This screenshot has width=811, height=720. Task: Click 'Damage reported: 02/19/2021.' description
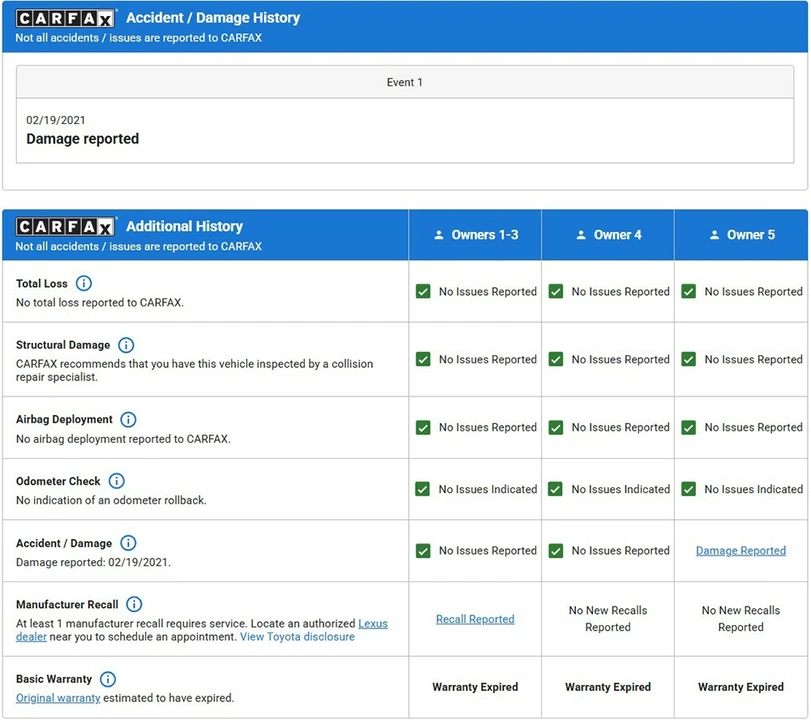point(93,562)
